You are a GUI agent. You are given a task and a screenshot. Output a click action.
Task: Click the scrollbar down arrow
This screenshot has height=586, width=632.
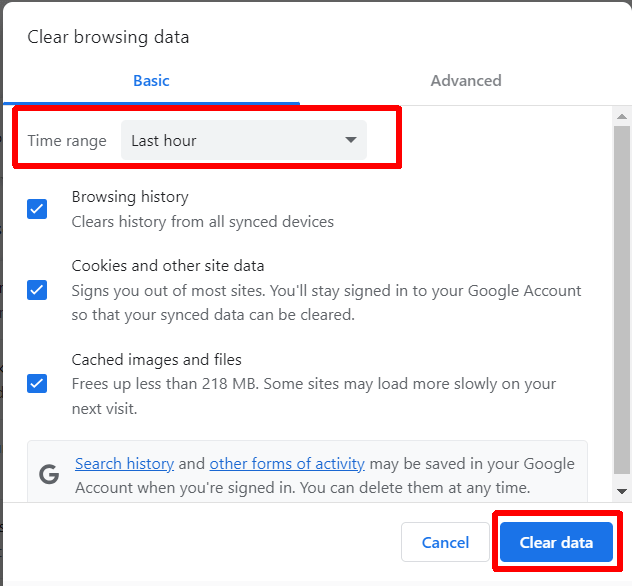point(621,491)
